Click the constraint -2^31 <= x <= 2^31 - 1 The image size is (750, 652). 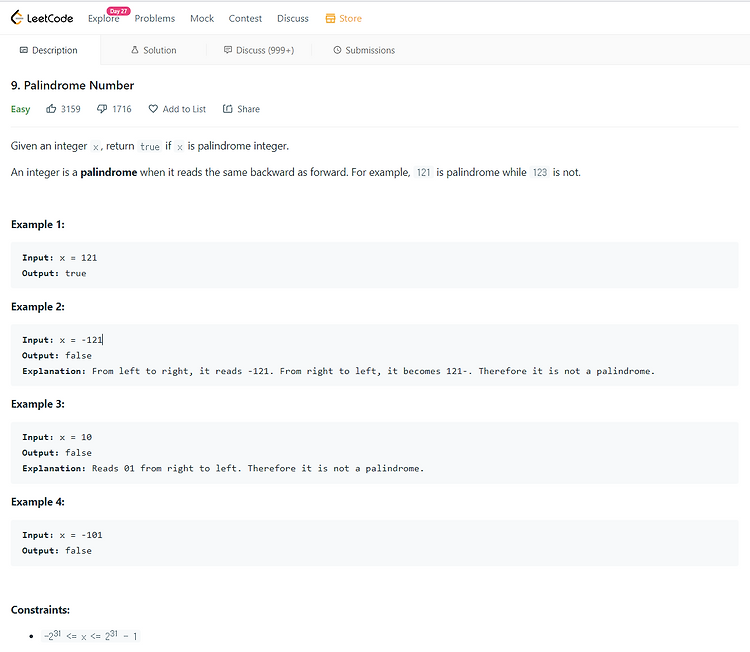[x=90, y=635]
